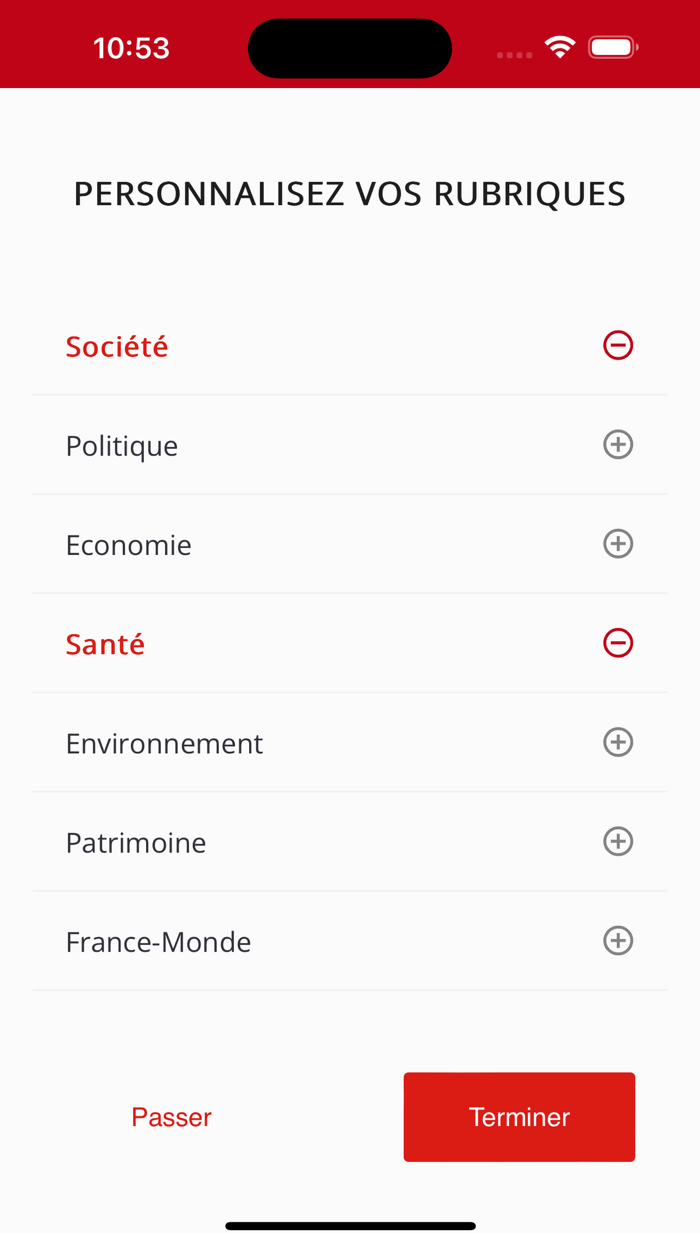The height and width of the screenshot is (1244, 700).
Task: Add France-Monde using its plus icon
Action: click(x=618, y=940)
